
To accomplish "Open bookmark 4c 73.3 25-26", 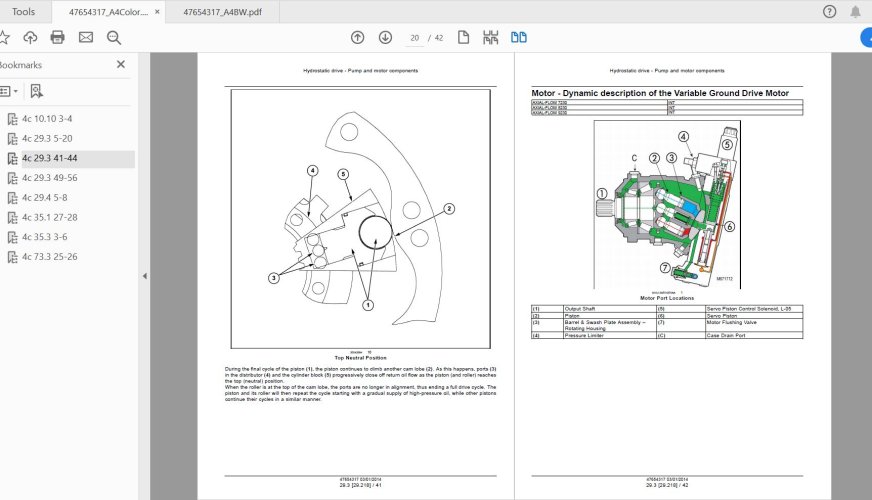I will tap(49, 257).
